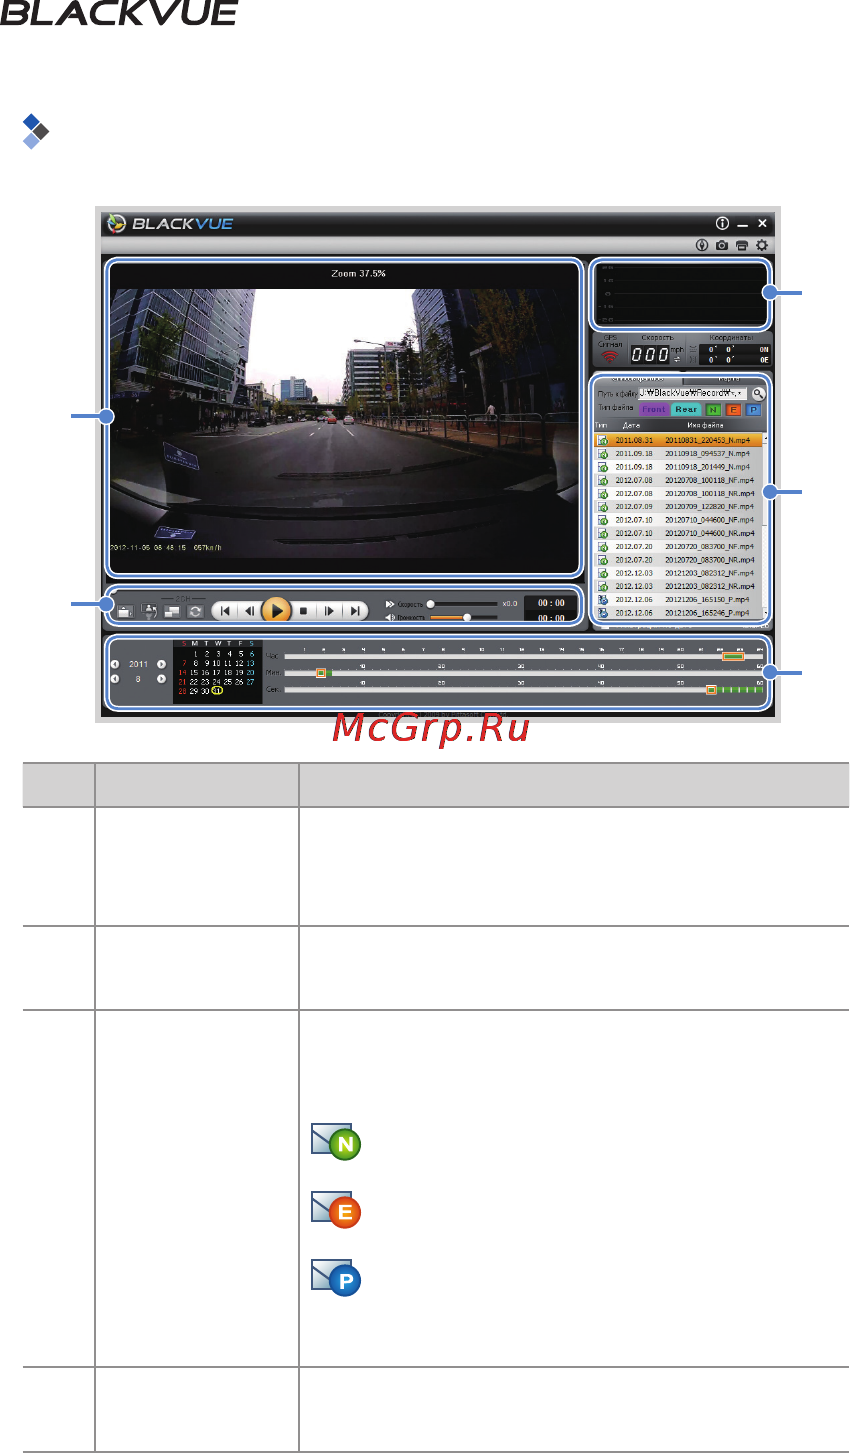Click the file list scrollbar down arrow
This screenshot has height=1453, width=850.
point(766,613)
